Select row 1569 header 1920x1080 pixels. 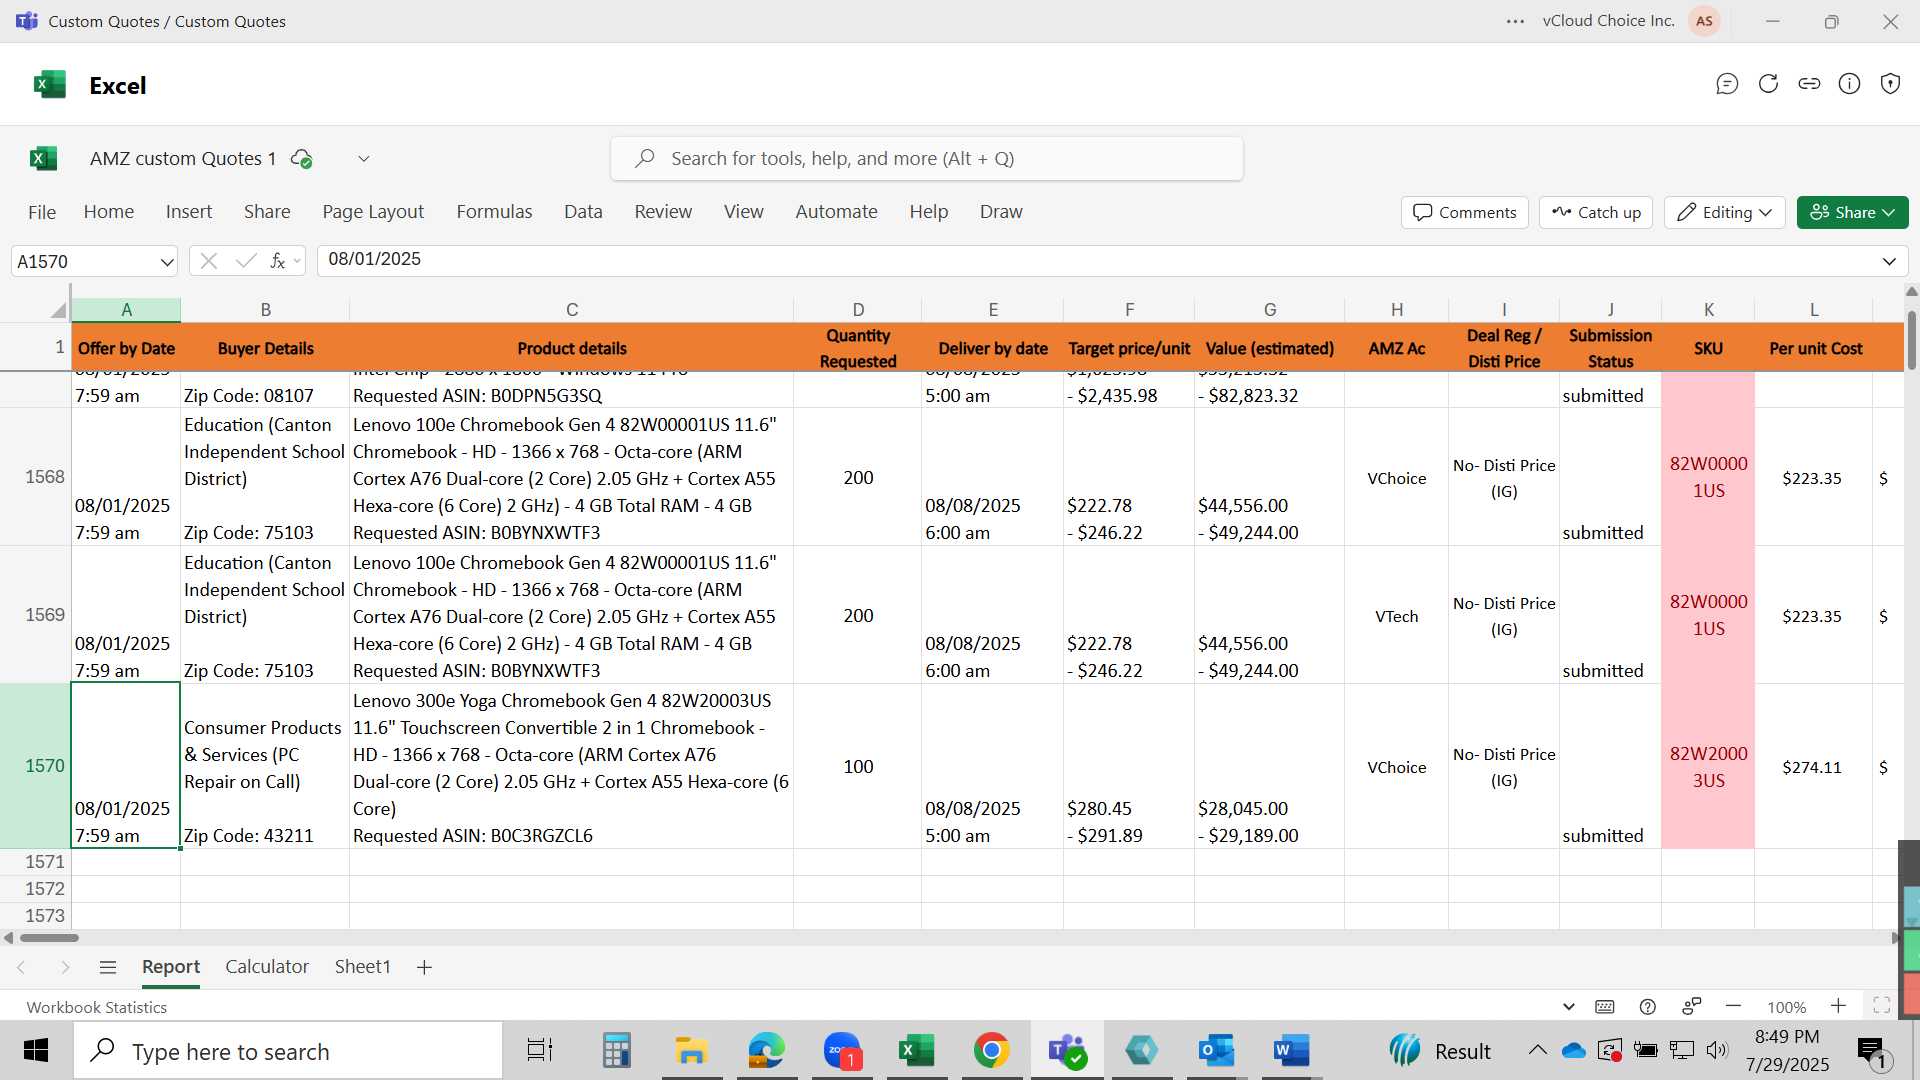[x=35, y=615]
